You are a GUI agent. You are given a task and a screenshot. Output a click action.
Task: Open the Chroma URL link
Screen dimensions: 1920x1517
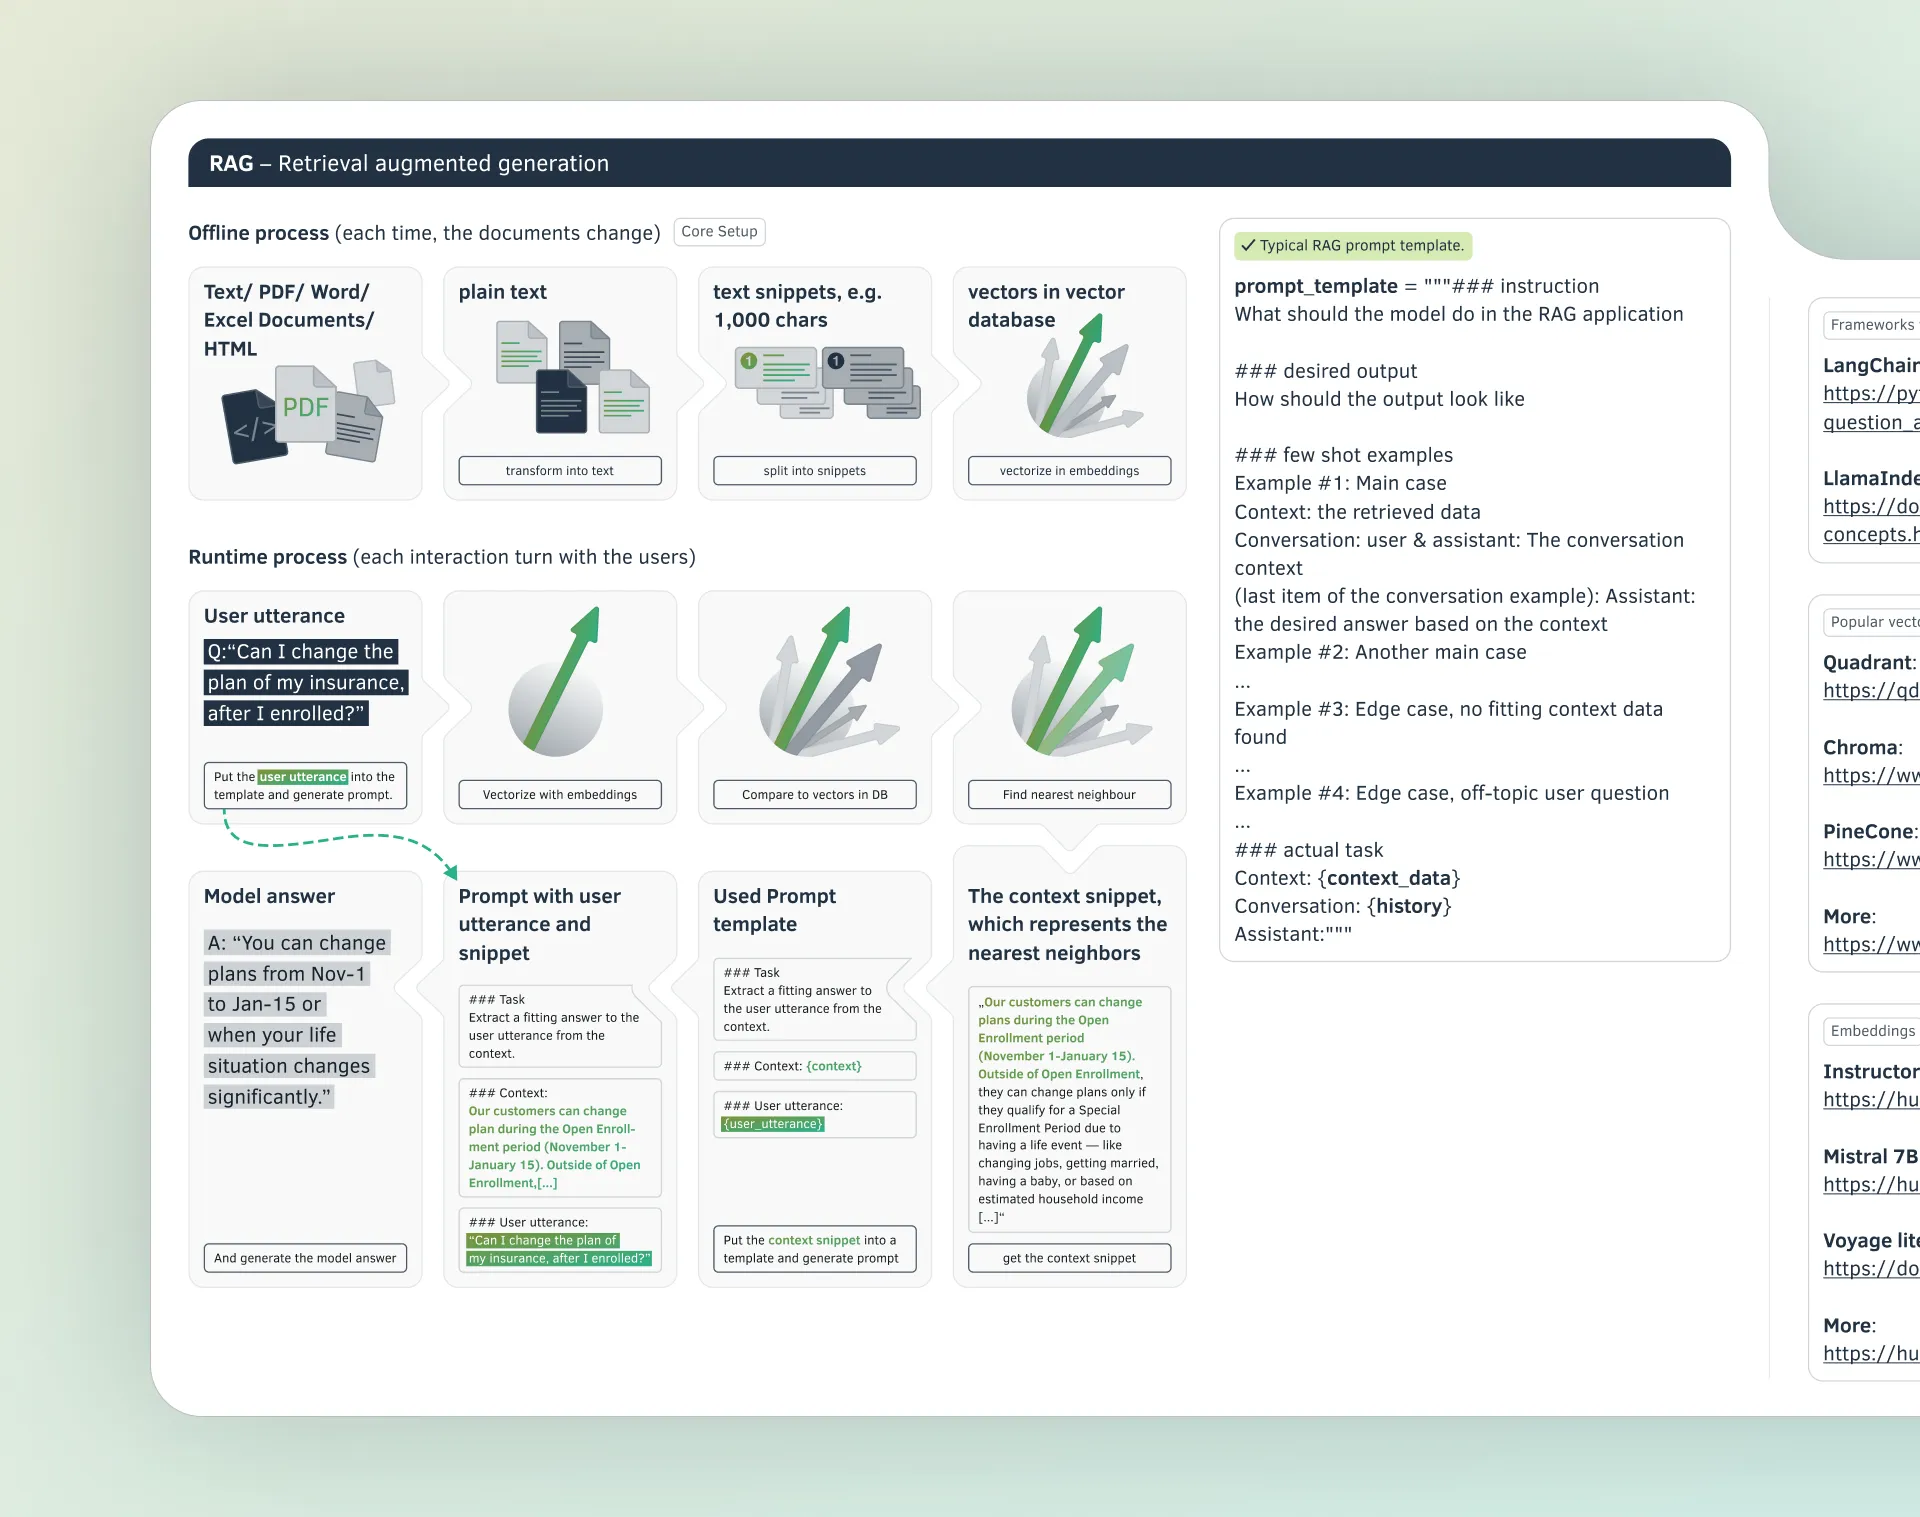[x=1870, y=776]
